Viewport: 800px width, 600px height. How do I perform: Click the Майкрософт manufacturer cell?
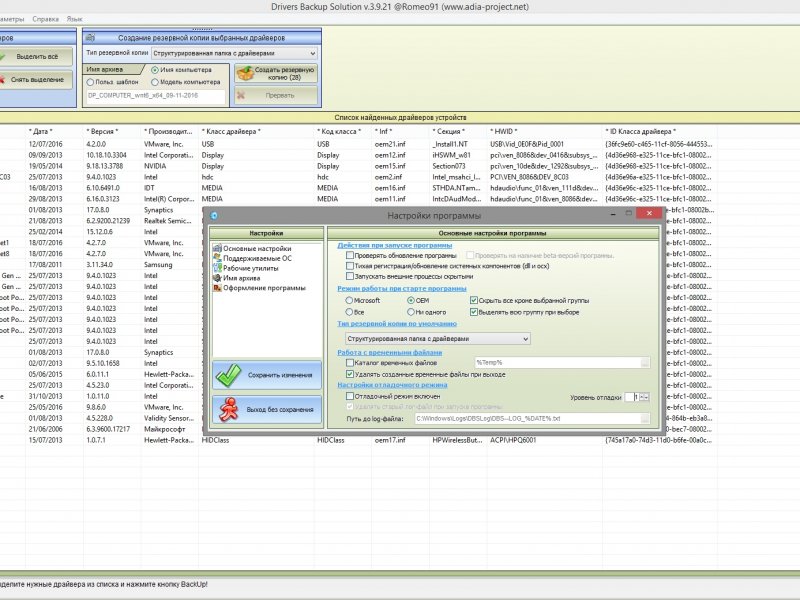(x=164, y=429)
